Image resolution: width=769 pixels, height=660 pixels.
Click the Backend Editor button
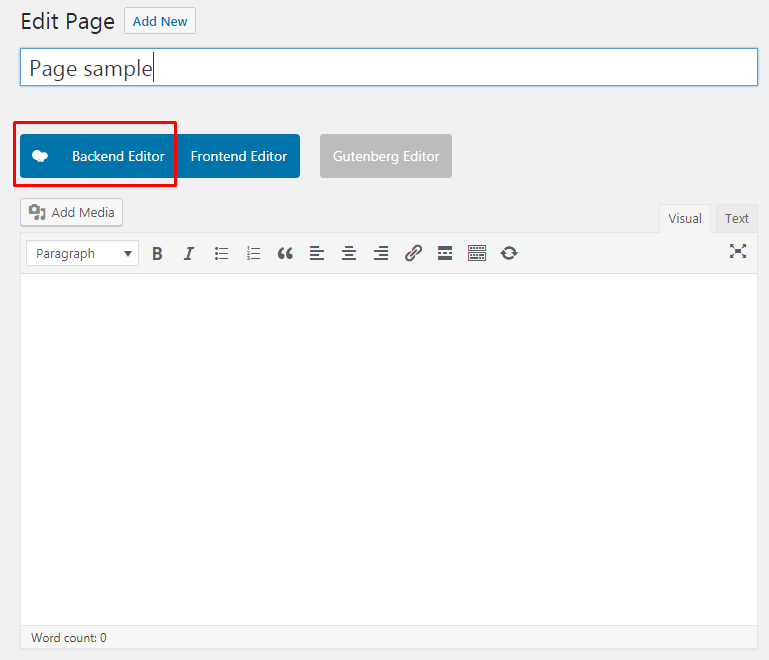click(99, 156)
